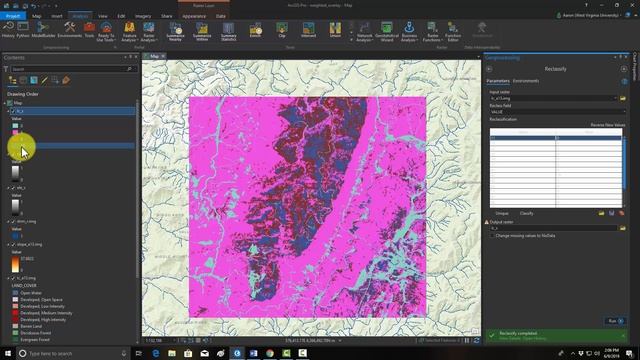List by Data Source in Contents
The height and width of the screenshot is (360, 640).
pos(23,80)
